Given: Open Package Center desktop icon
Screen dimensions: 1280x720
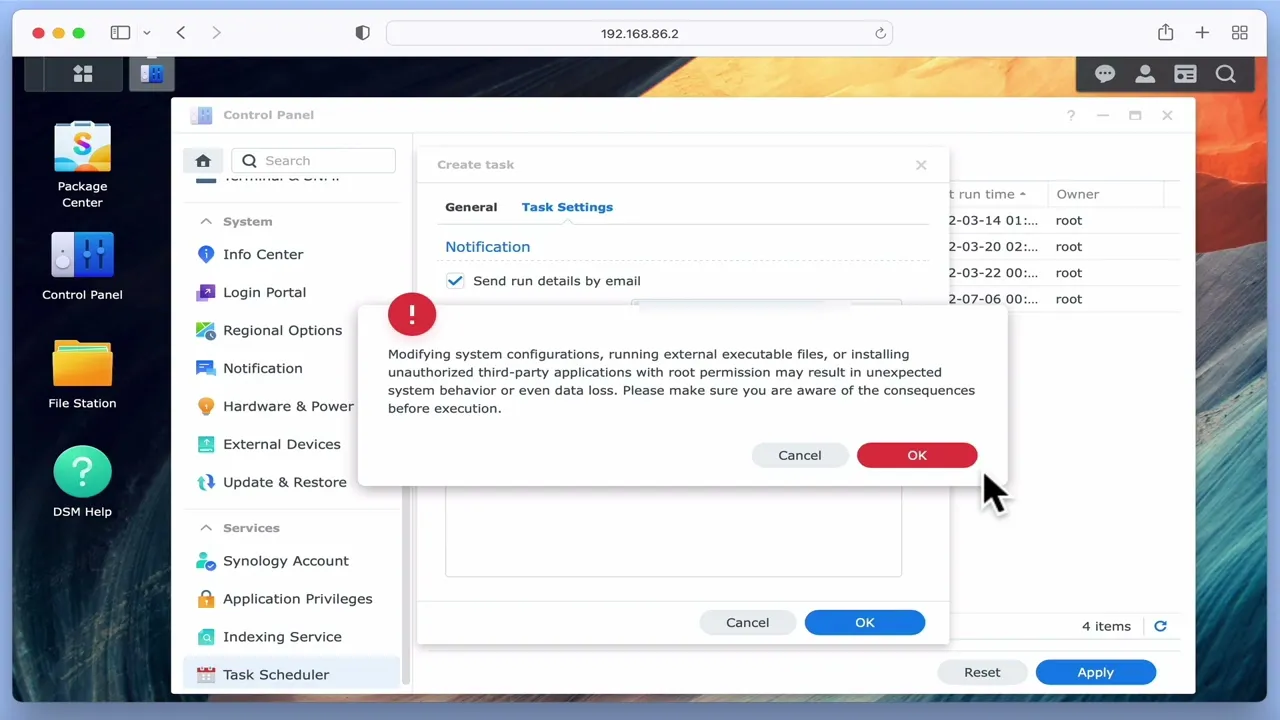Looking at the screenshot, I should 82,165.
